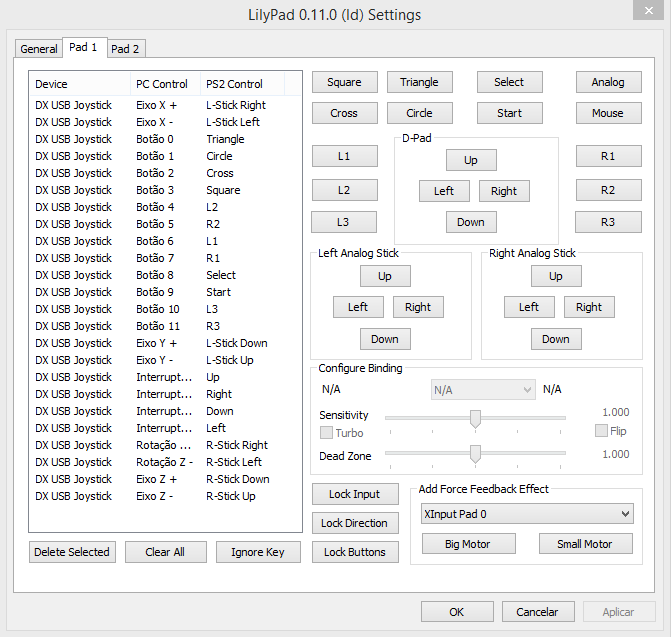Select the Botão 4 L2 binding row

pos(165,207)
